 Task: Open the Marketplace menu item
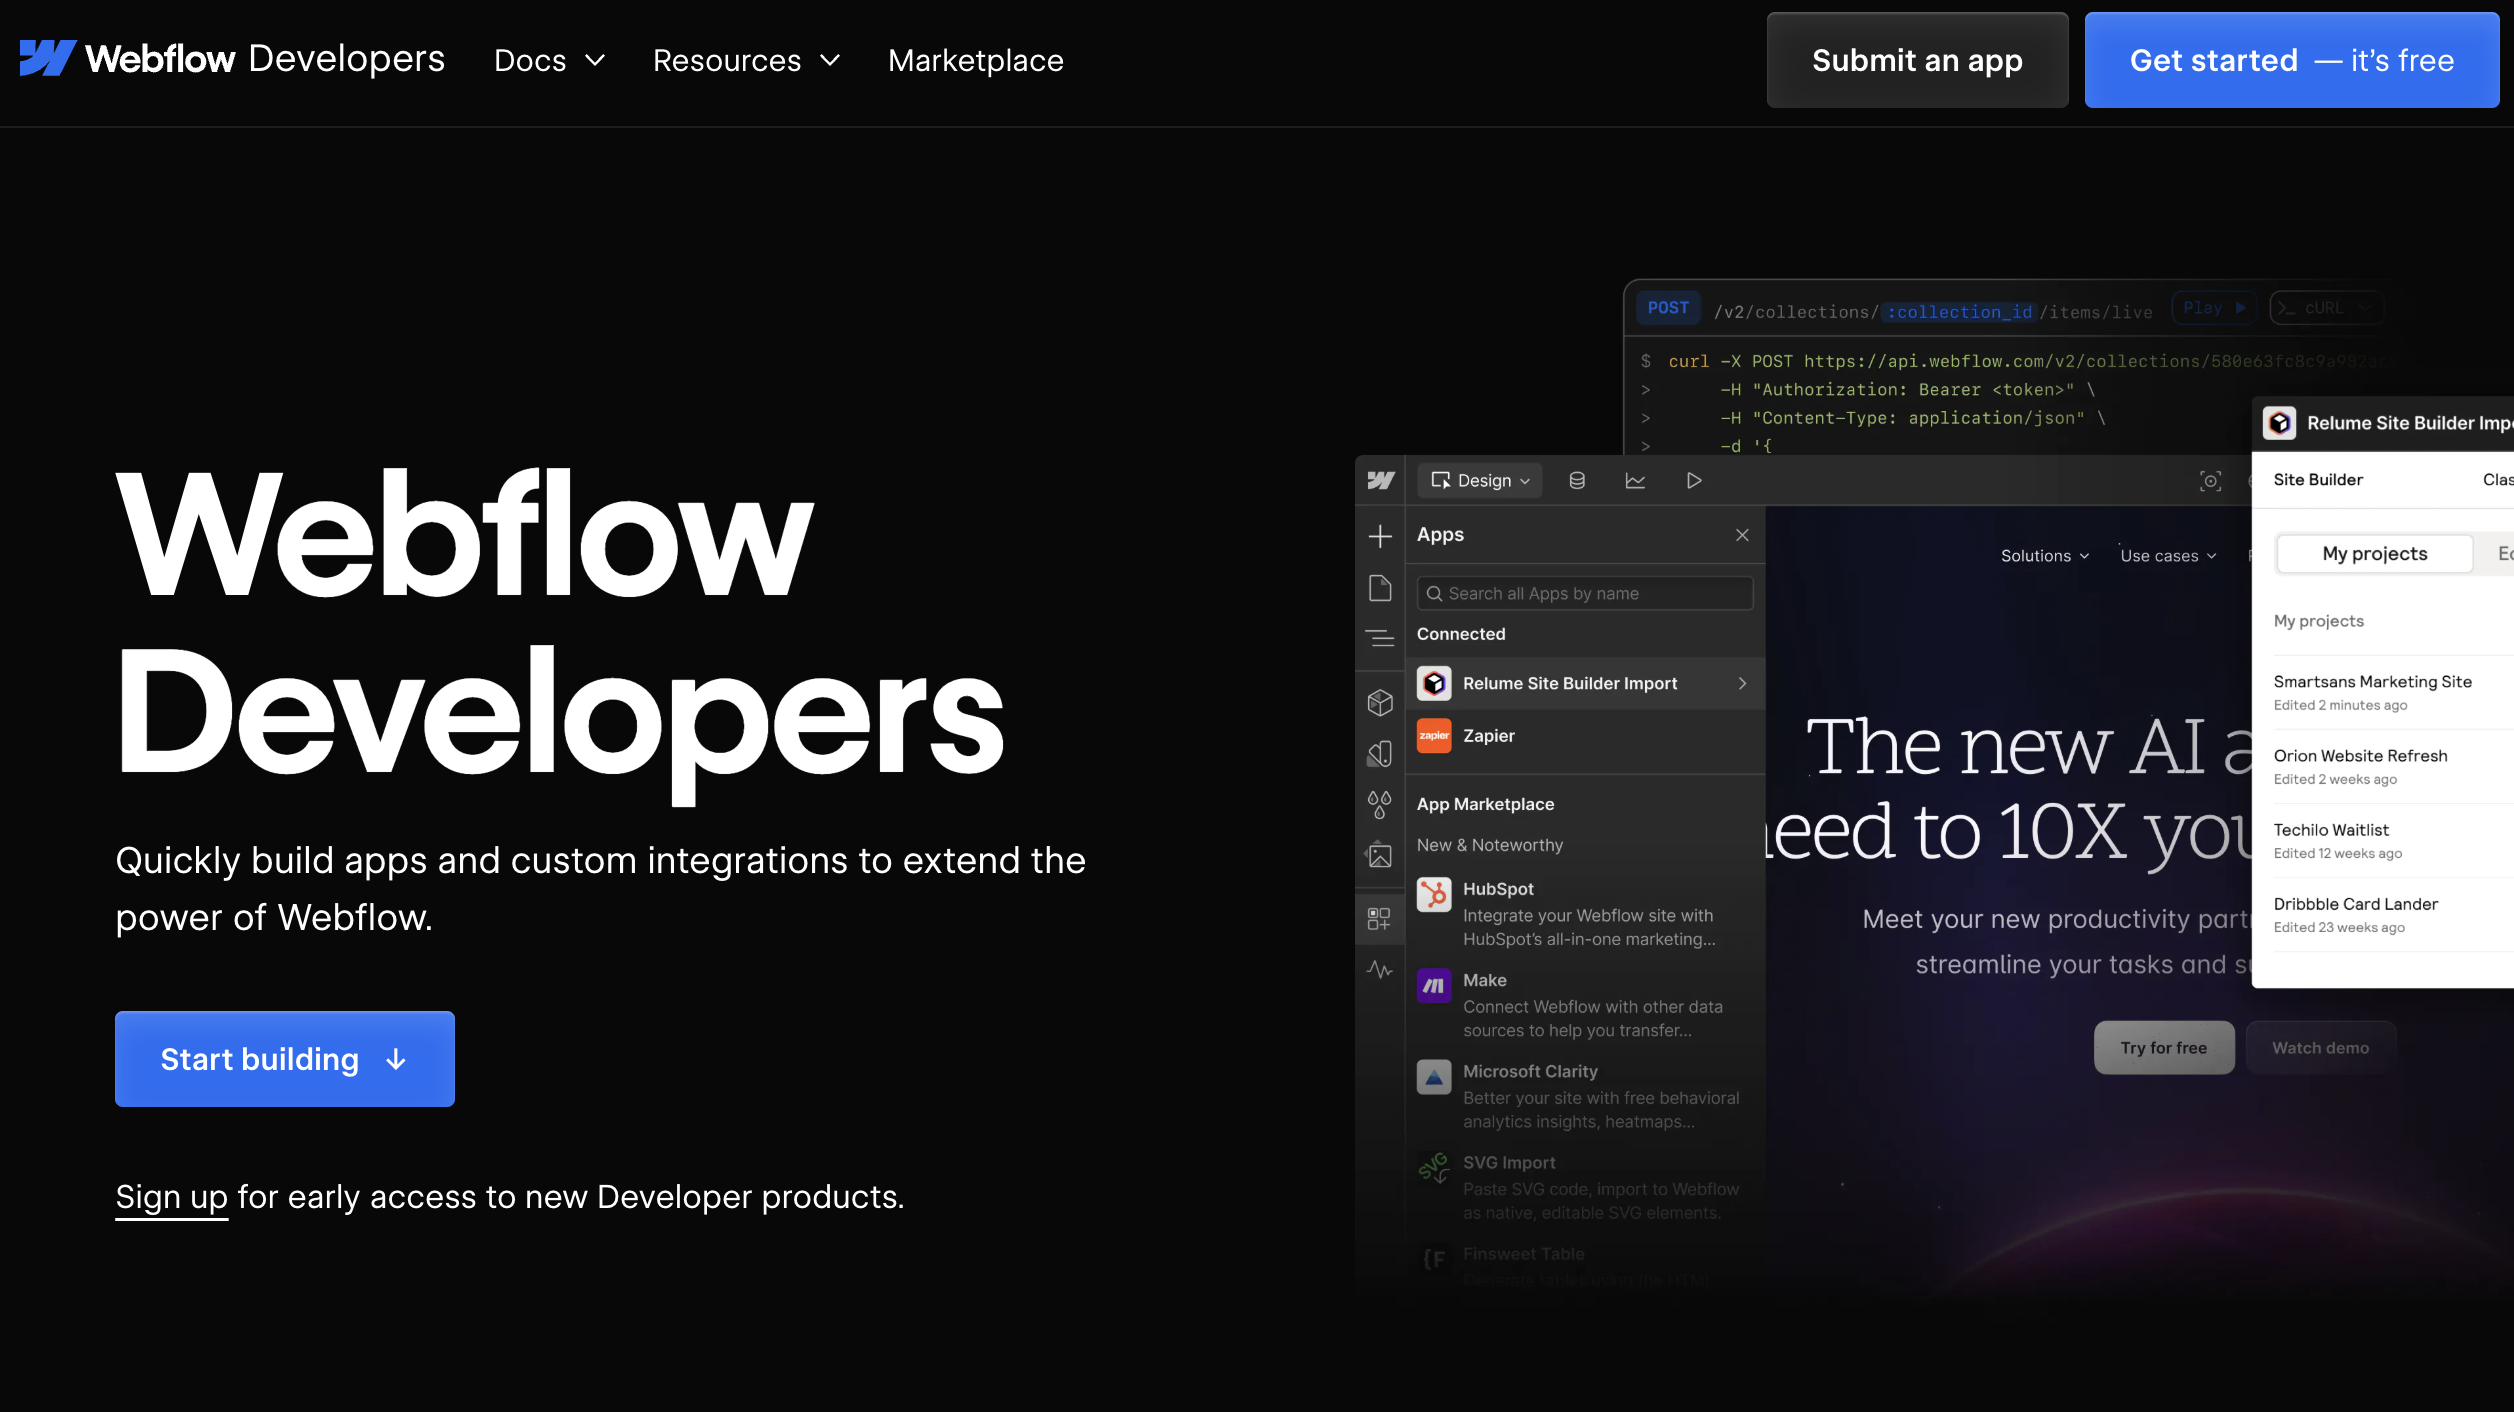point(975,61)
